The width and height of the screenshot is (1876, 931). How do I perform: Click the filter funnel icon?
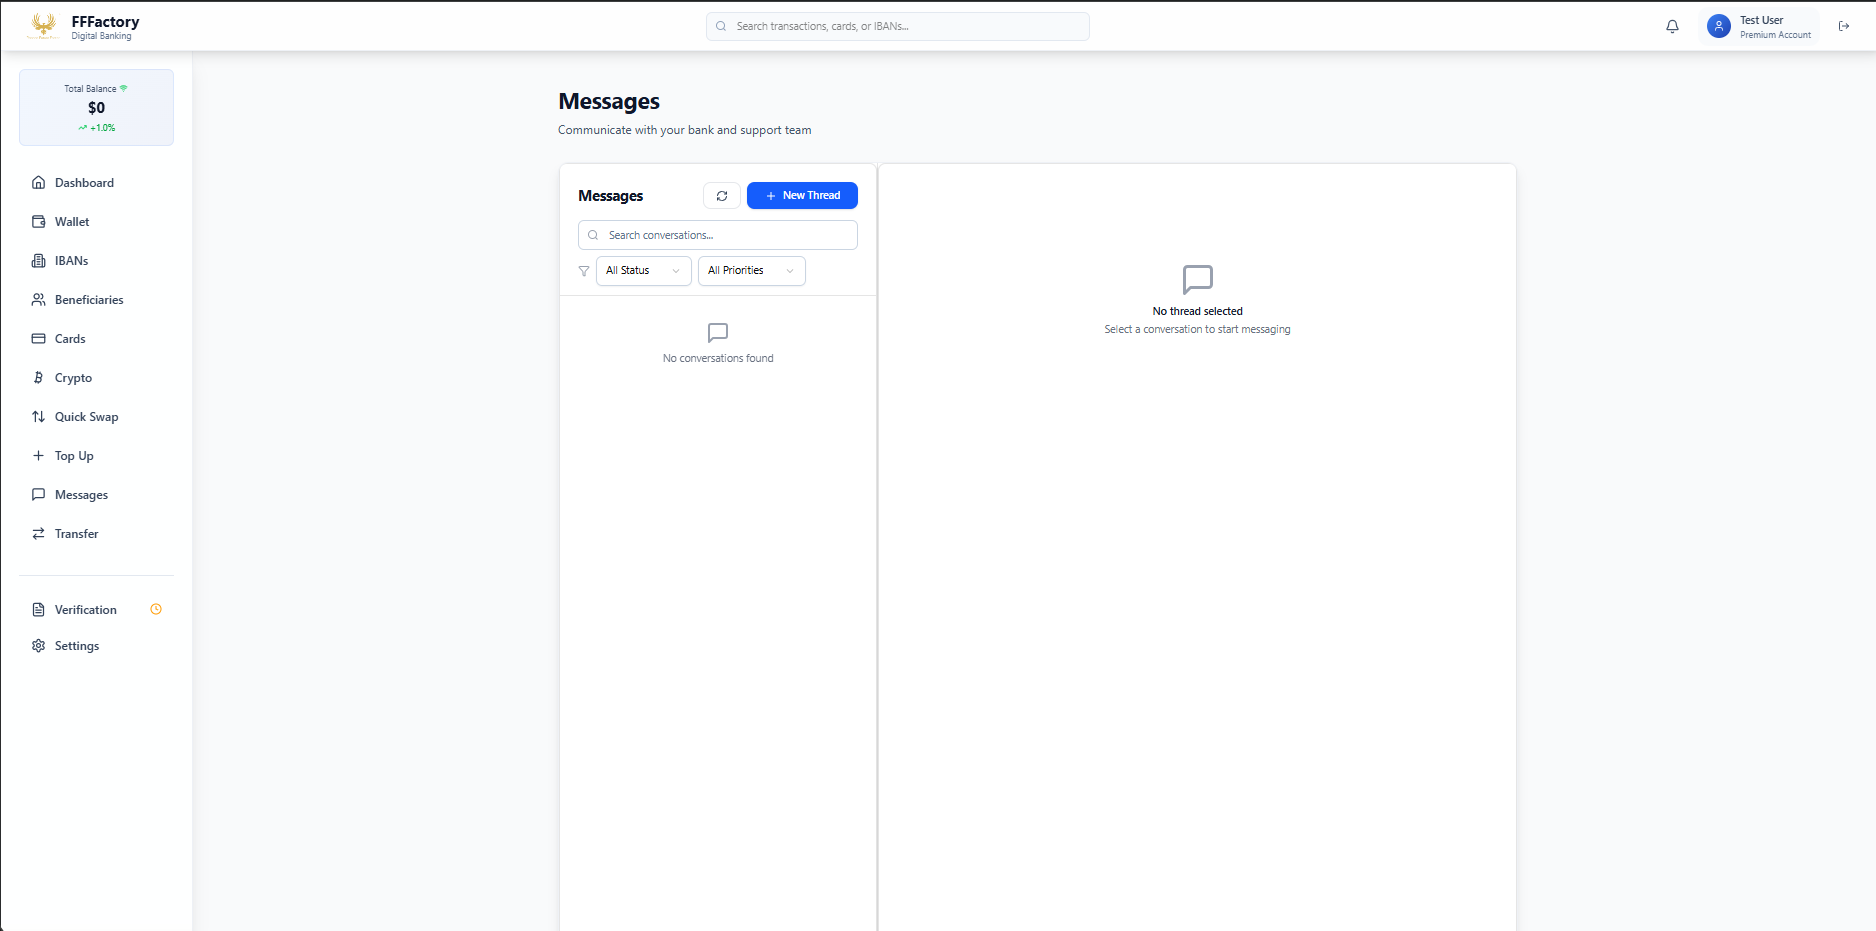click(x=584, y=271)
